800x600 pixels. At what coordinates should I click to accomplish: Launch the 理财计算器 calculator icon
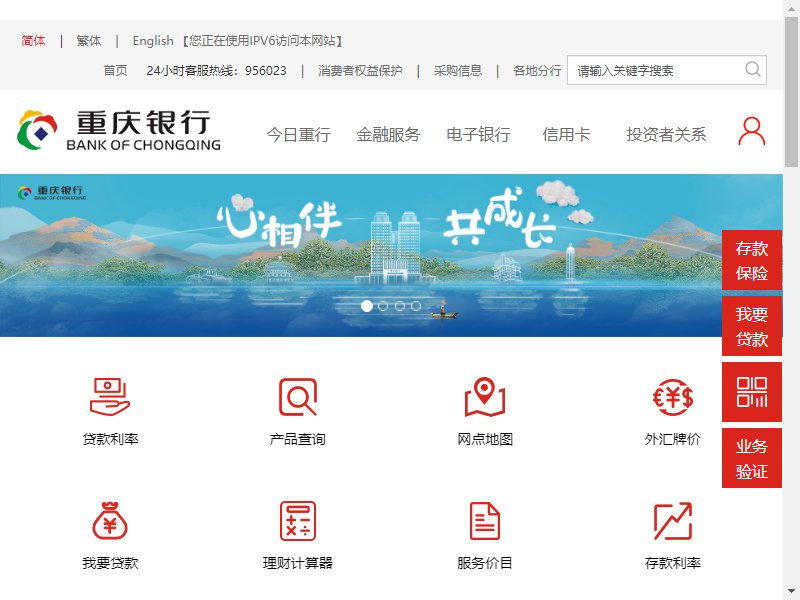[297, 521]
